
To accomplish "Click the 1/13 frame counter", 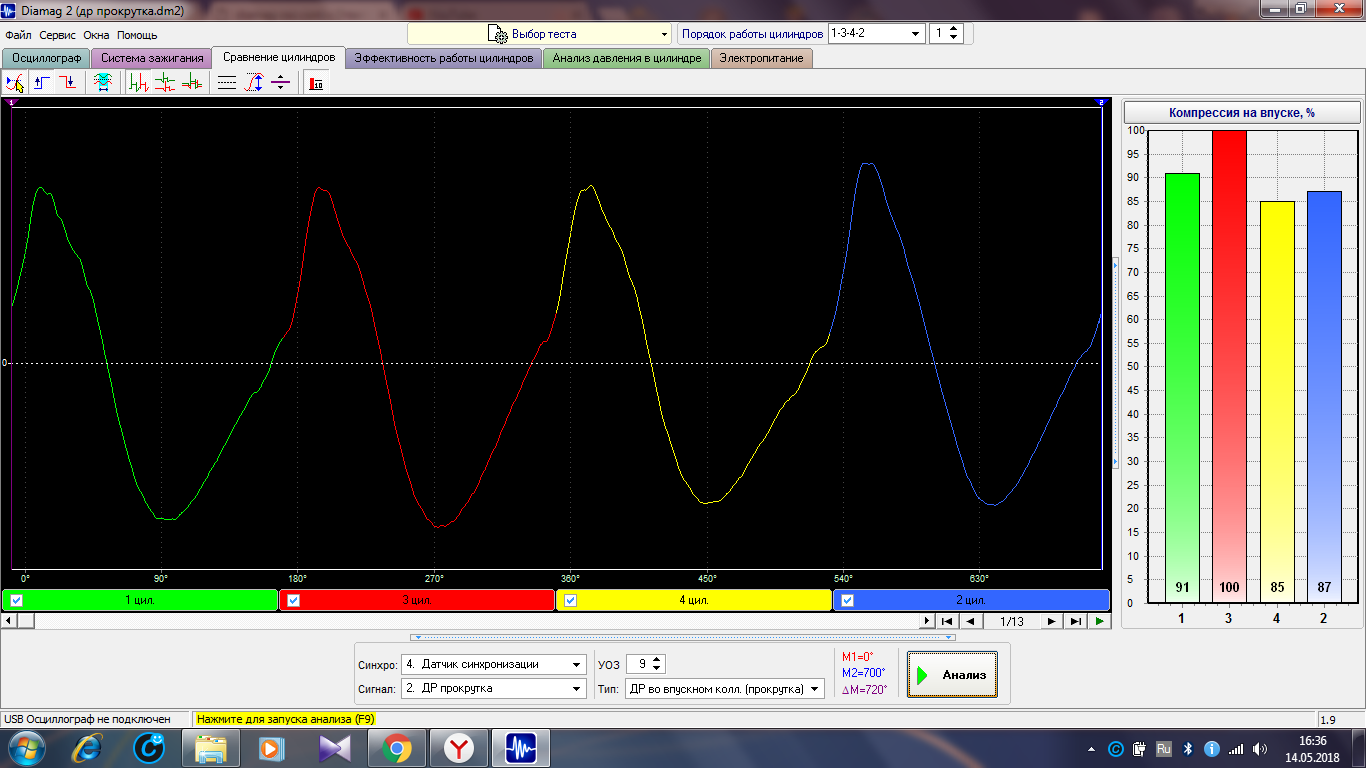I will (1011, 621).
